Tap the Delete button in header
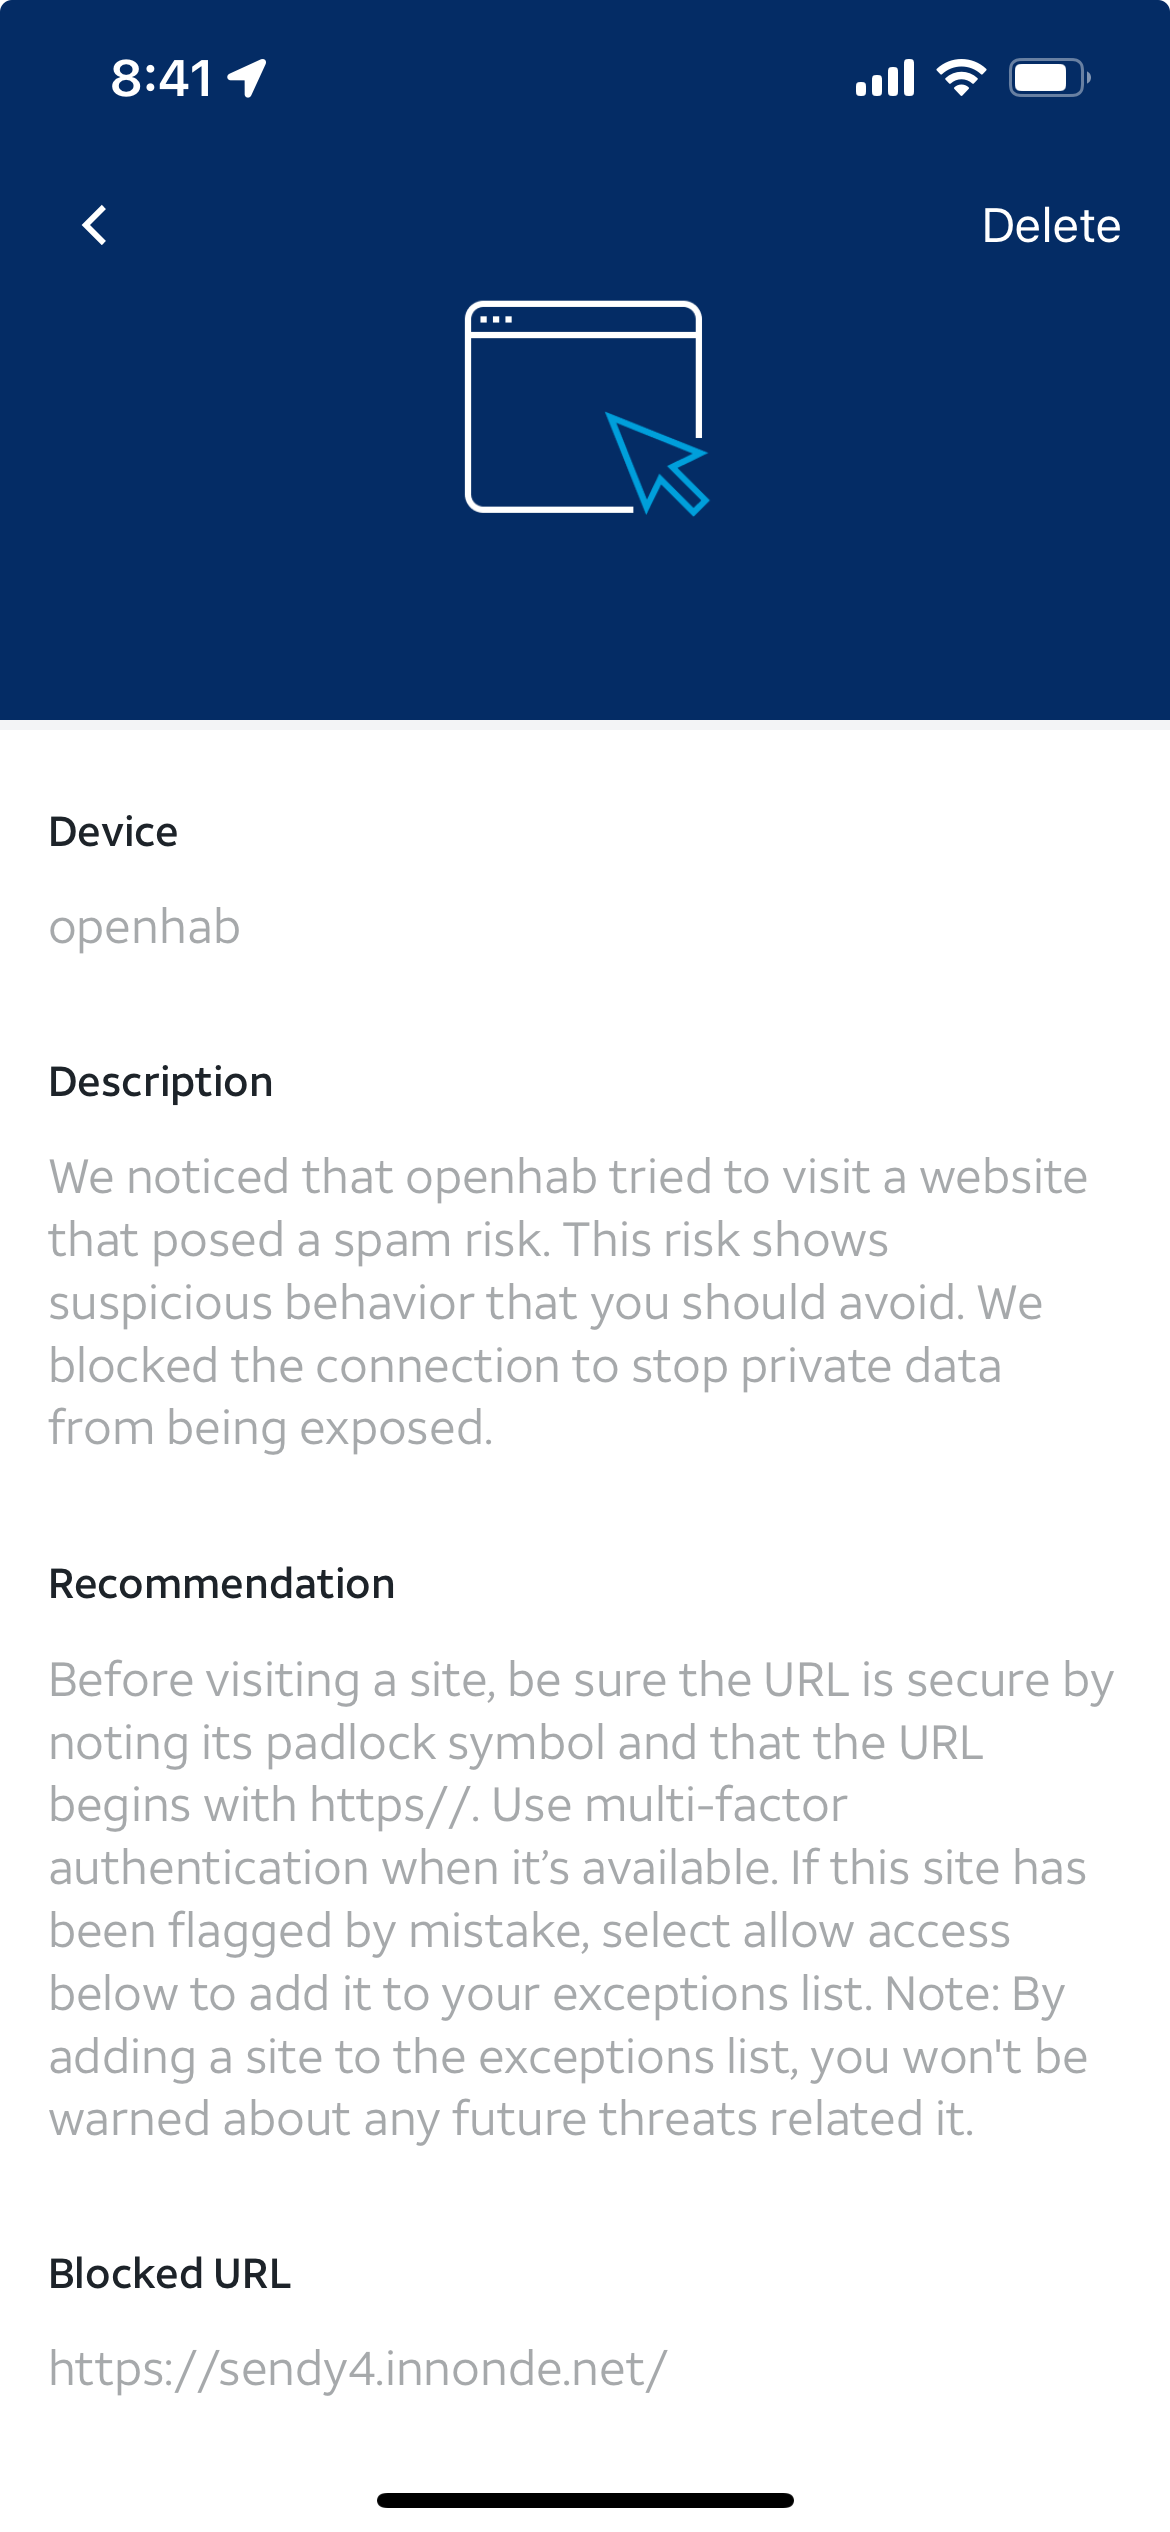The image size is (1170, 2532). click(1051, 226)
